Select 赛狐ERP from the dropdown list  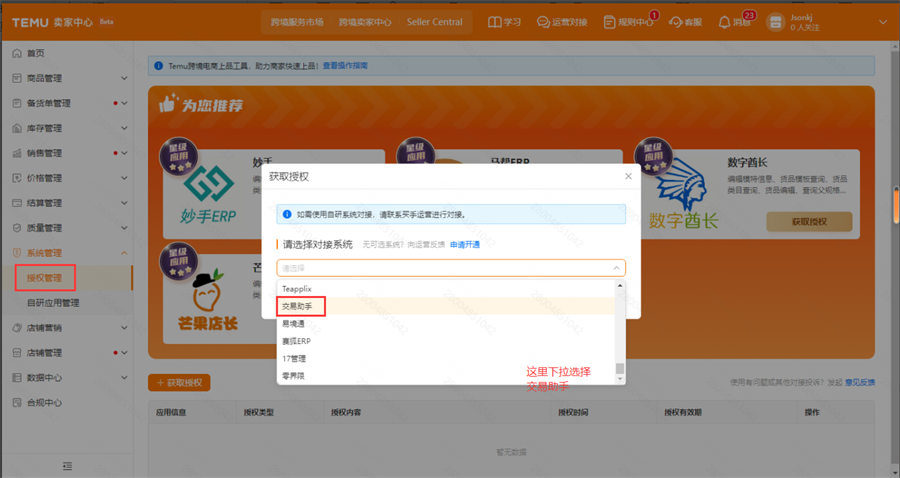(445, 341)
